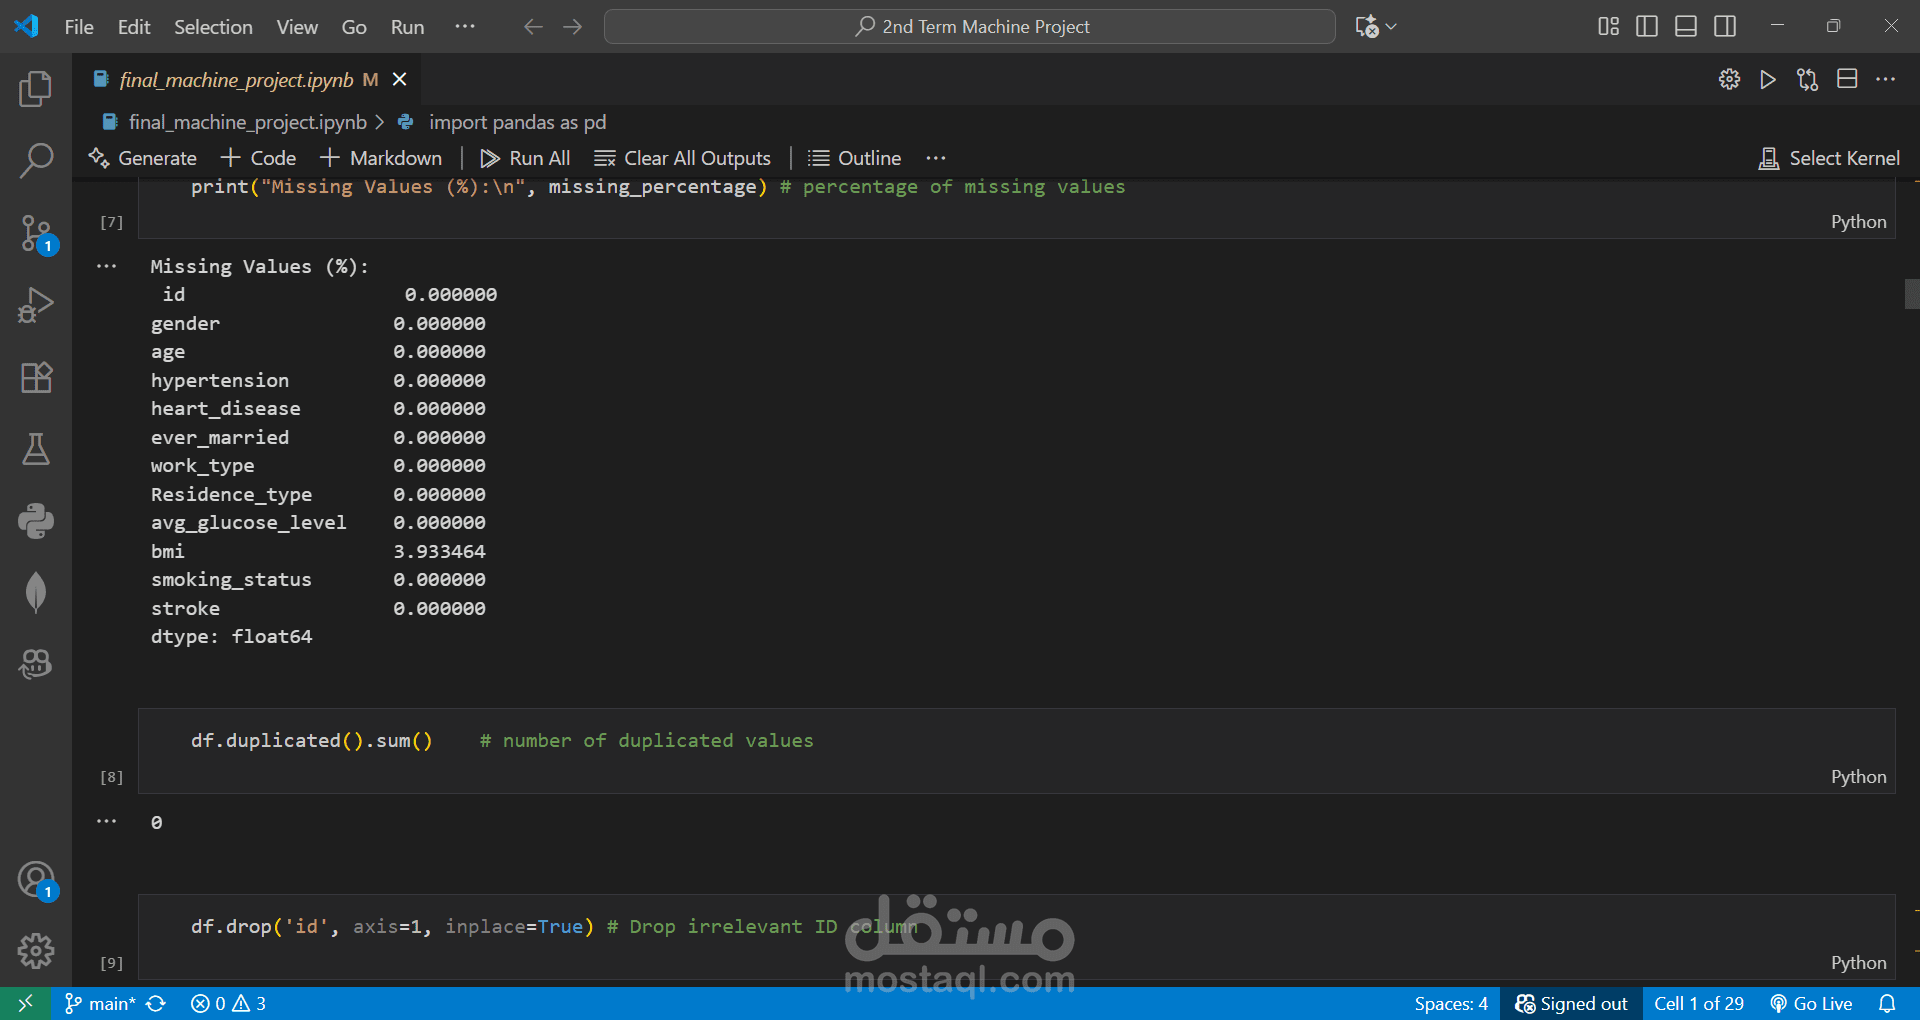1920x1020 pixels.
Task: Expand the notebook toolbar more actions ellipsis
Action: 936,158
